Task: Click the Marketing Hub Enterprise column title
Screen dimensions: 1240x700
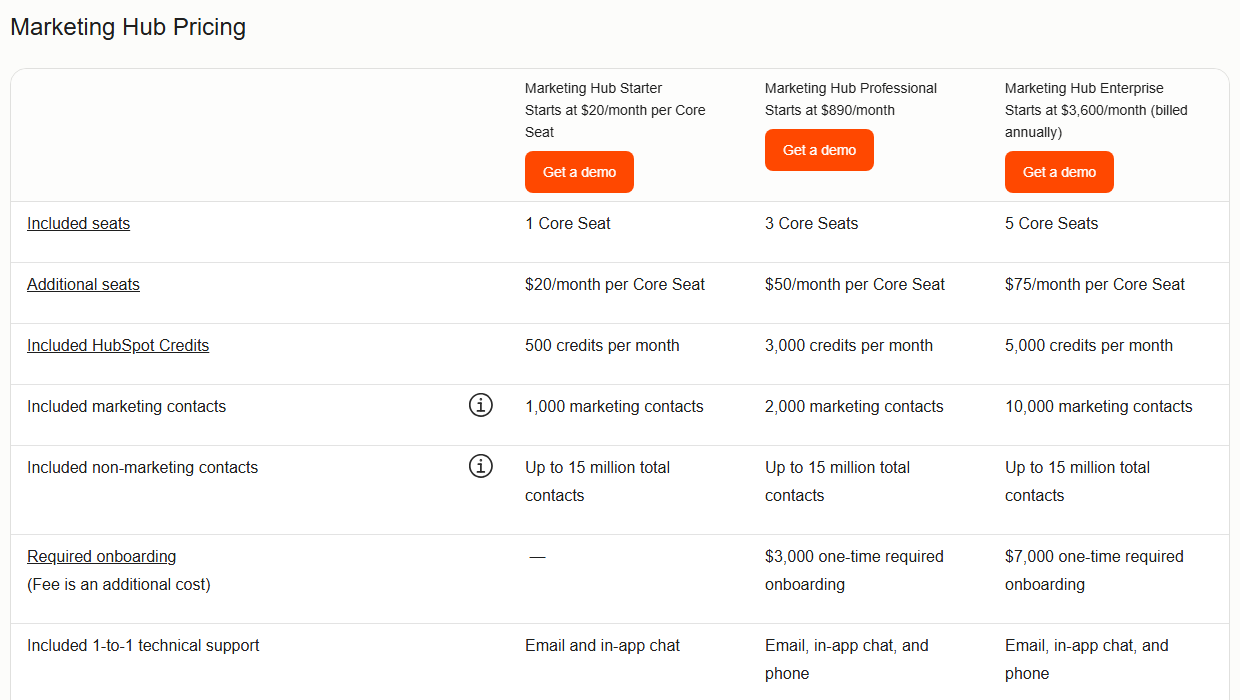Action: click(1084, 88)
